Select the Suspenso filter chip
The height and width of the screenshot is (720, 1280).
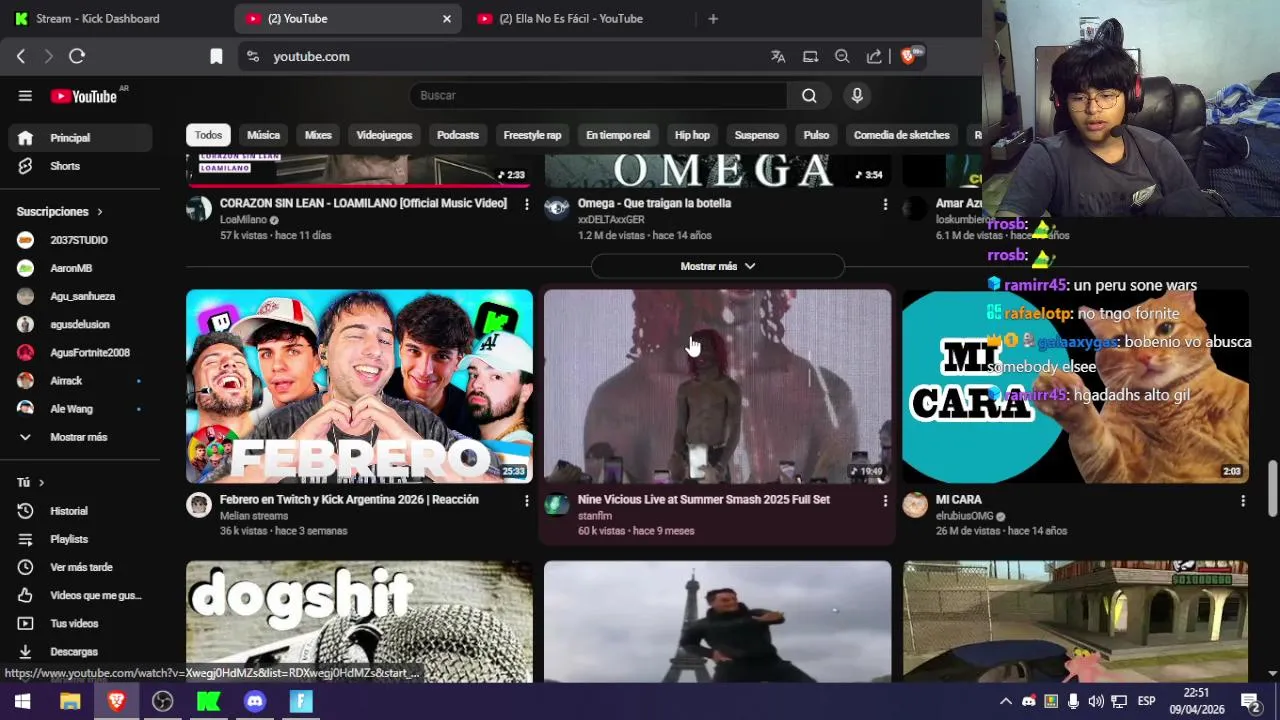756,135
